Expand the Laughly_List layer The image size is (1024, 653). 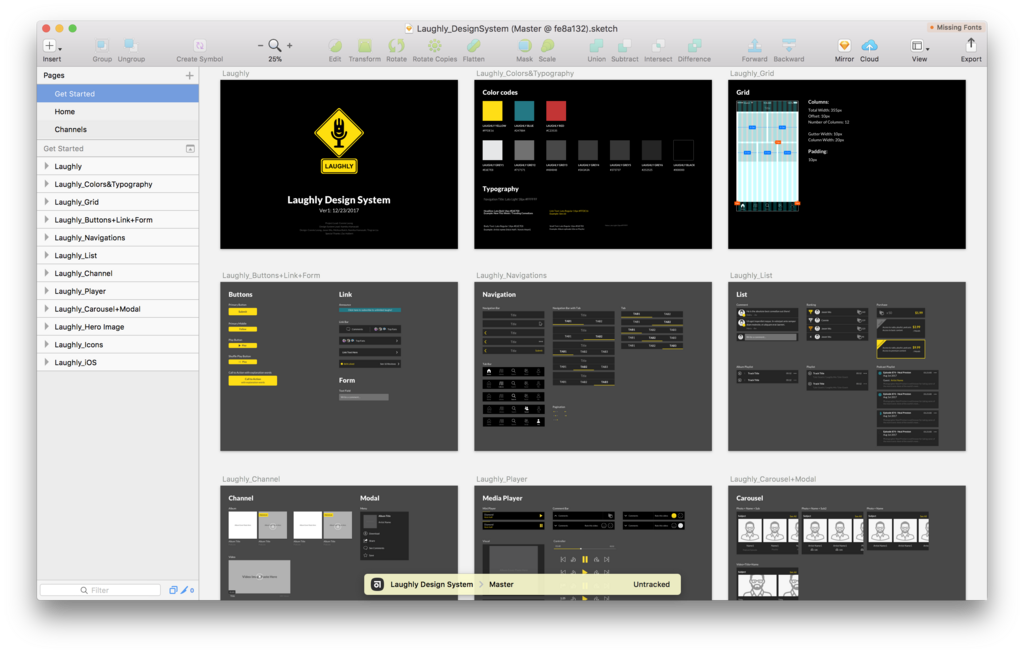coord(46,255)
